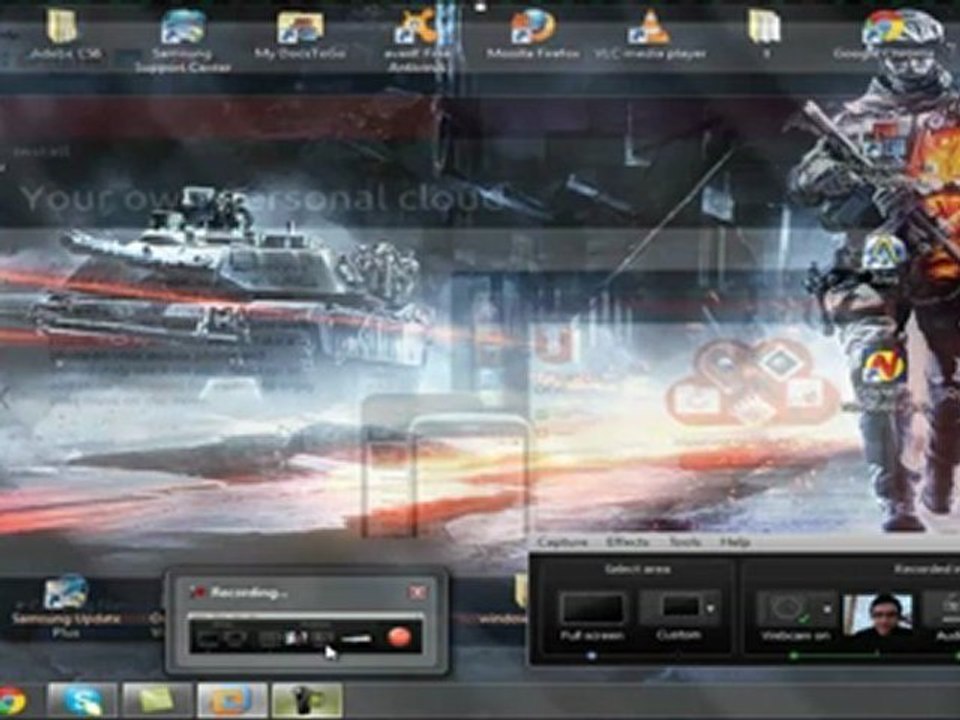This screenshot has width=960, height=720.
Task: Click the webcam preview thumbnail
Action: 878,615
